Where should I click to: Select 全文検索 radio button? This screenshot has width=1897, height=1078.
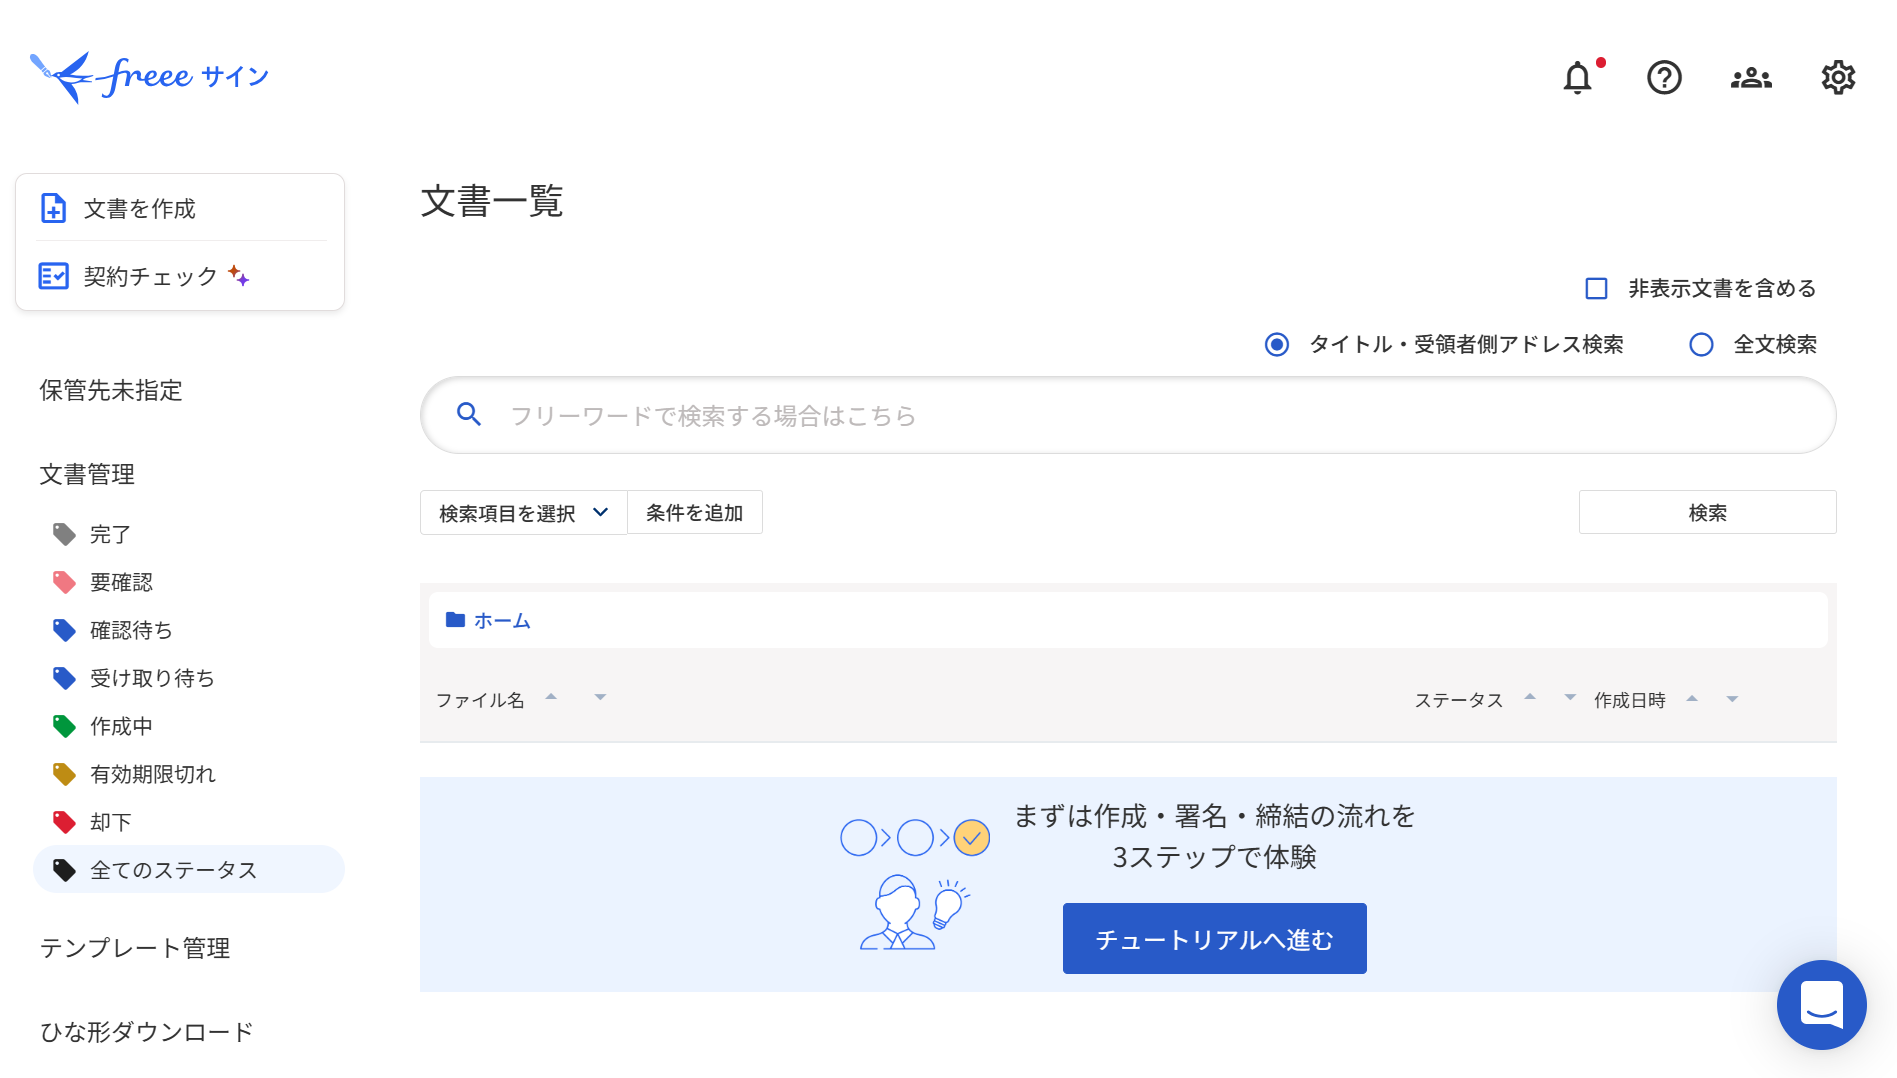(1701, 345)
